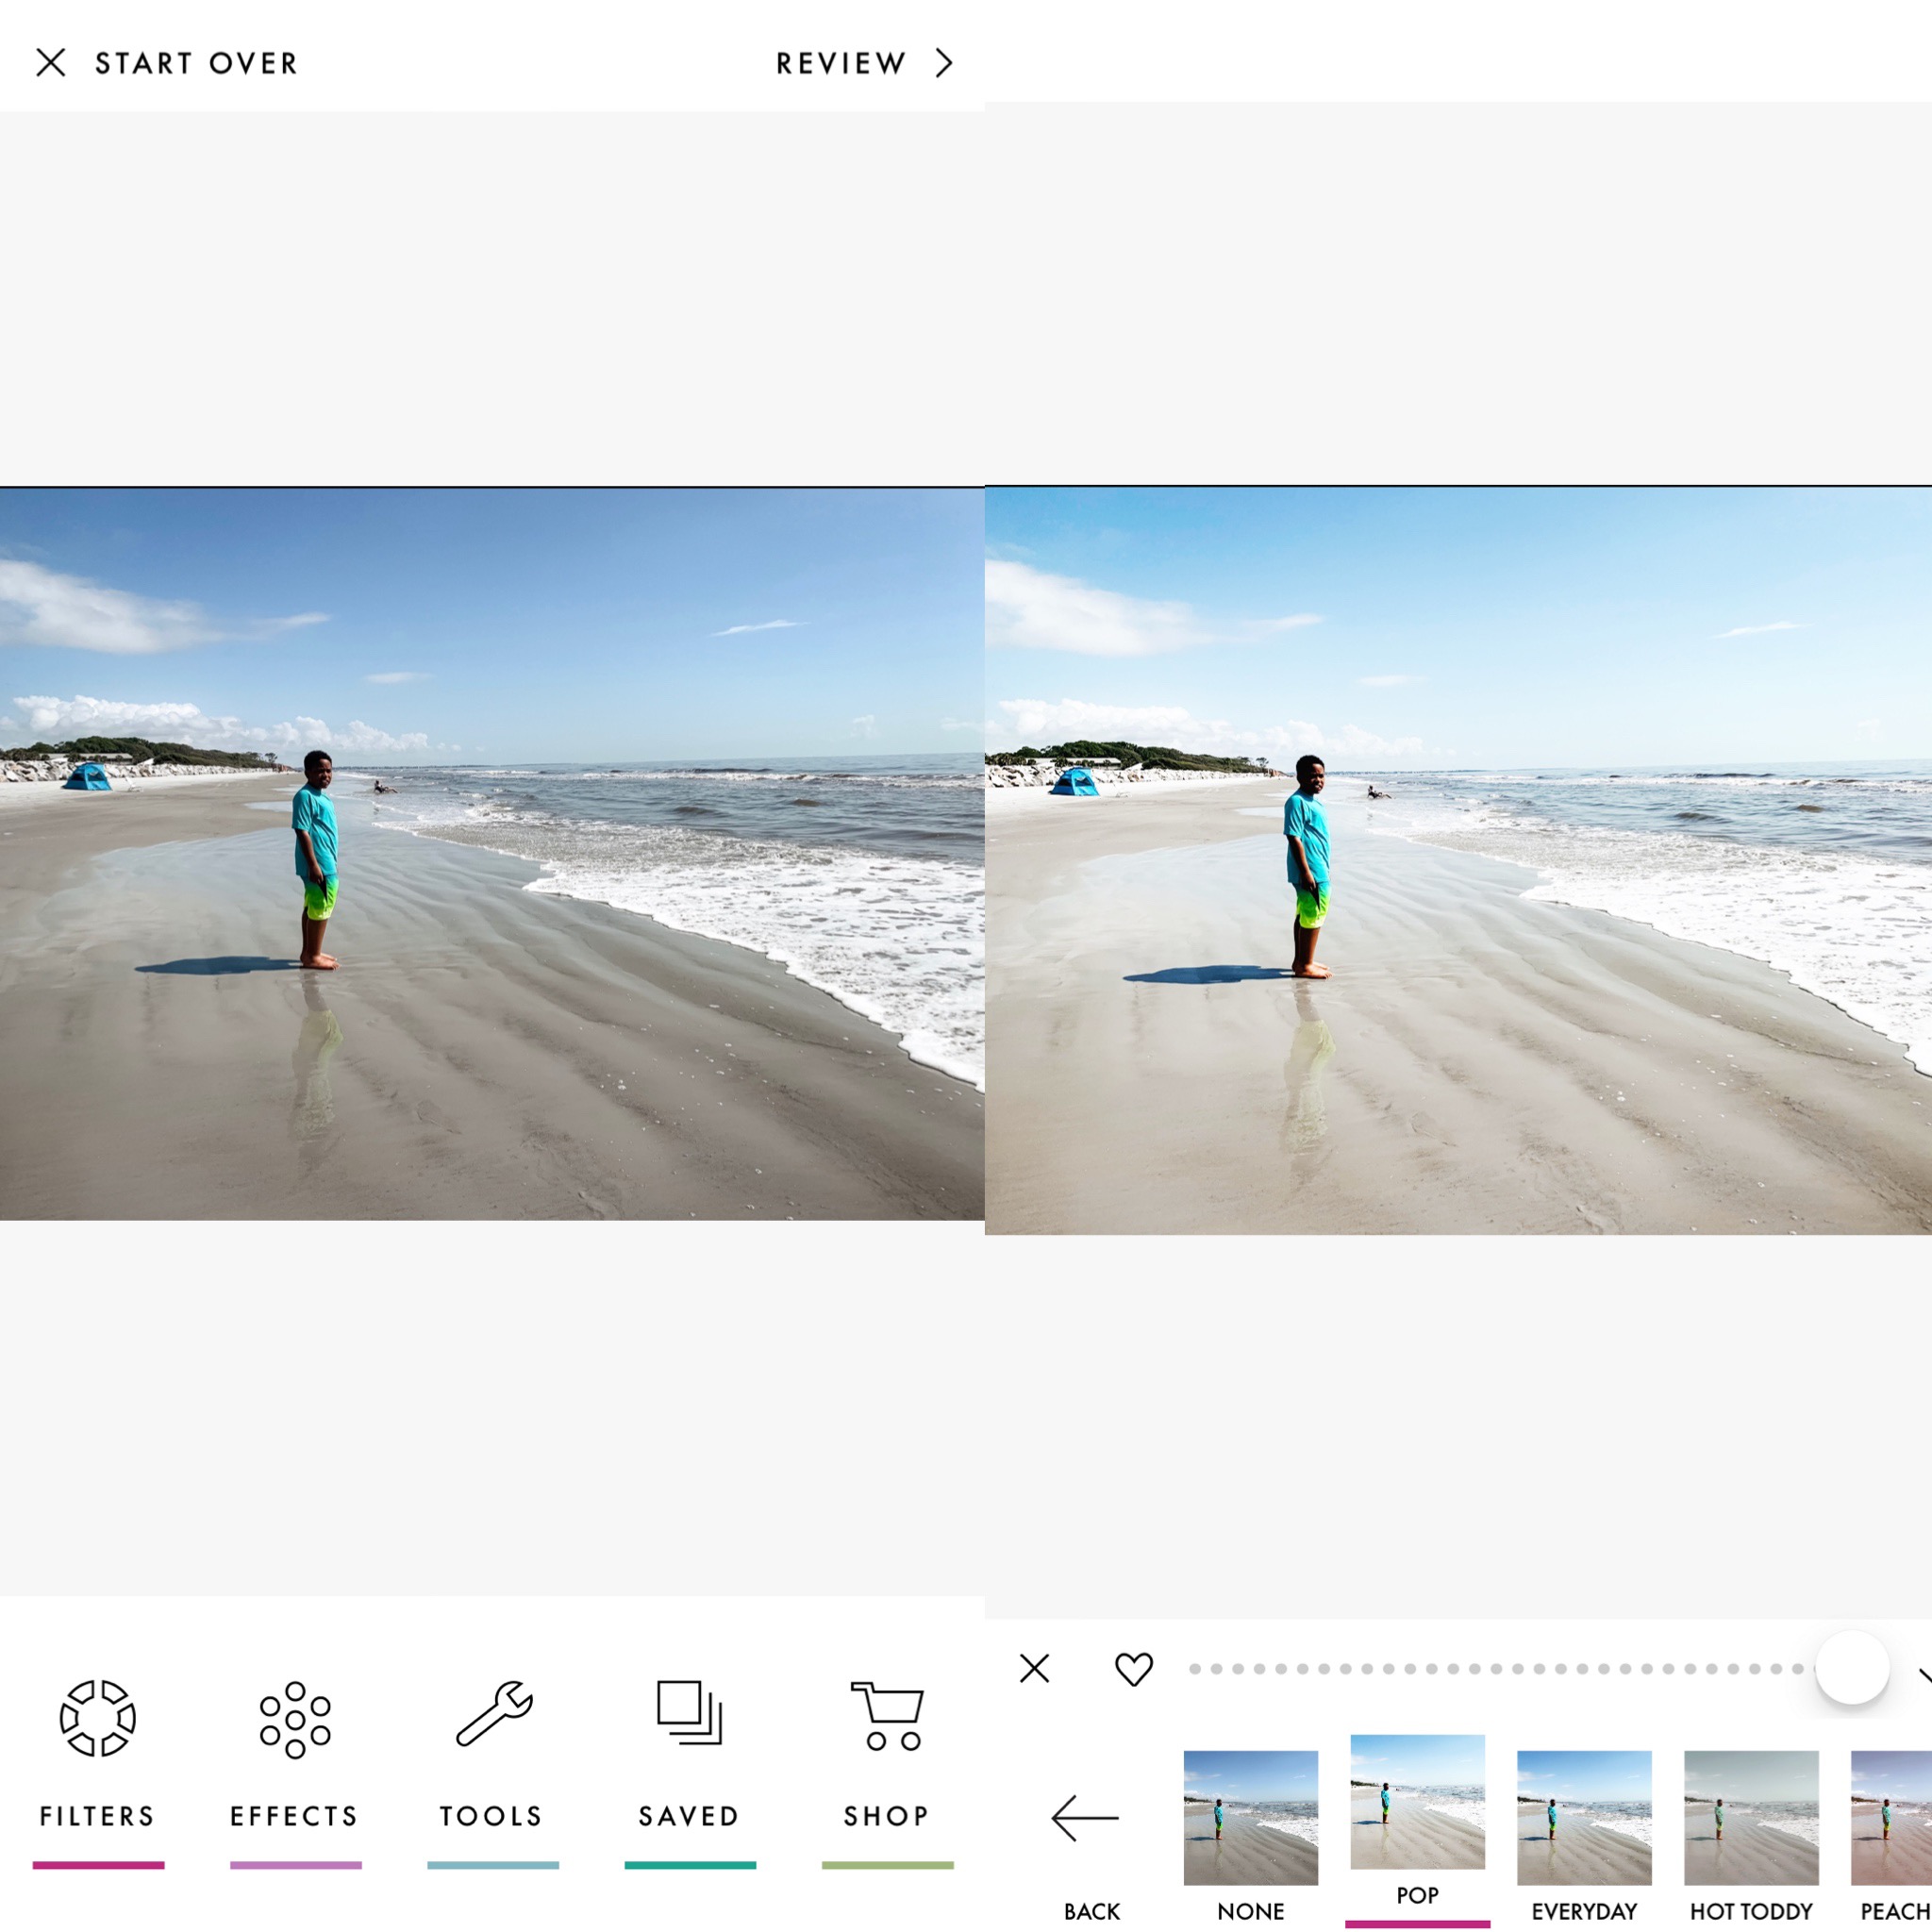Click the filter intensity slider handle
Viewport: 1932px width, 1932px height.
[1852, 1667]
